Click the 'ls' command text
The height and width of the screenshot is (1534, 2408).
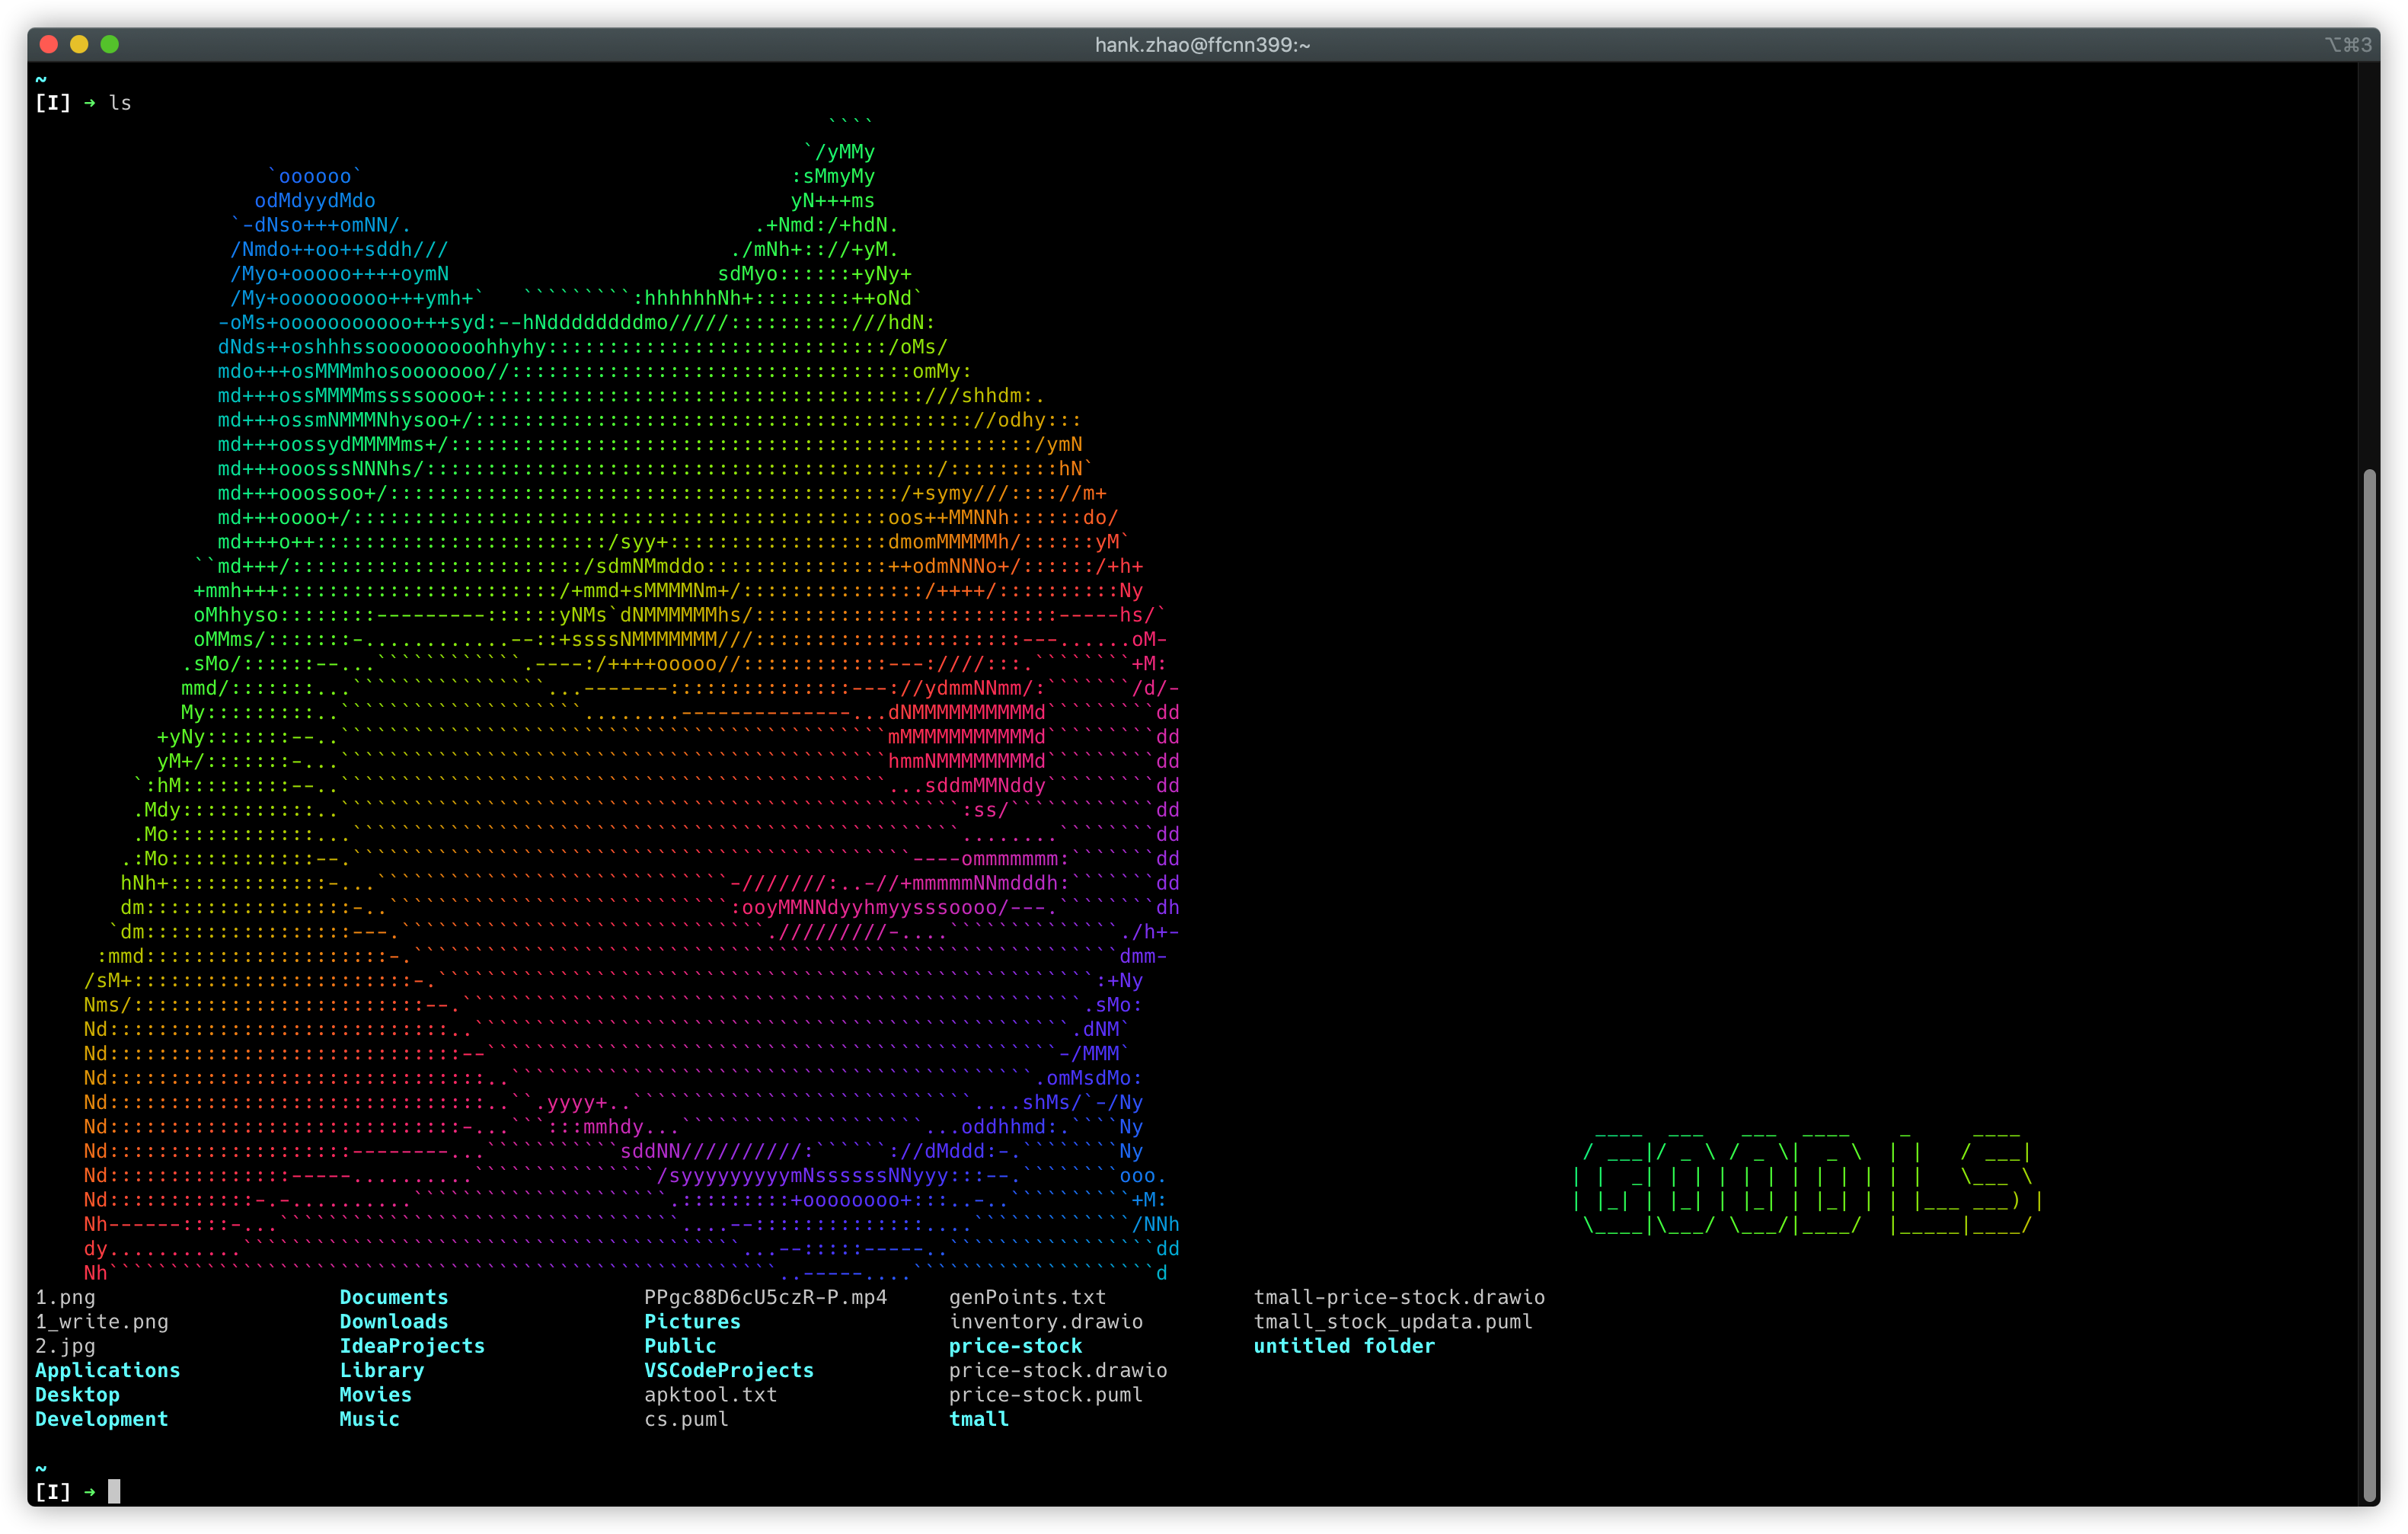(120, 103)
